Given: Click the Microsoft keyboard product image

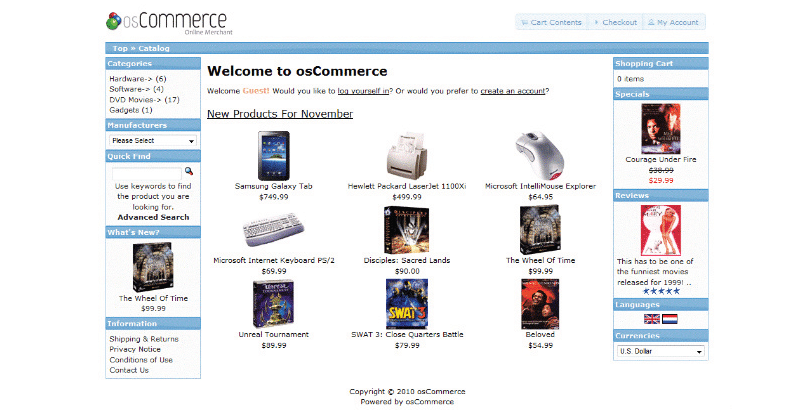Looking at the screenshot, I should click(274, 230).
